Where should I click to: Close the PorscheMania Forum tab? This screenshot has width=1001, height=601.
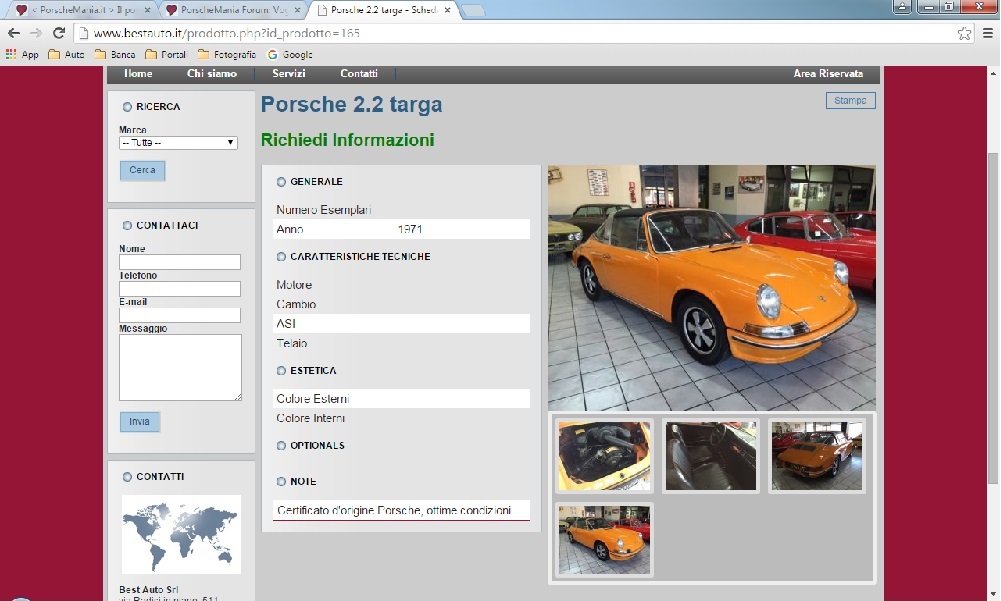click(298, 10)
